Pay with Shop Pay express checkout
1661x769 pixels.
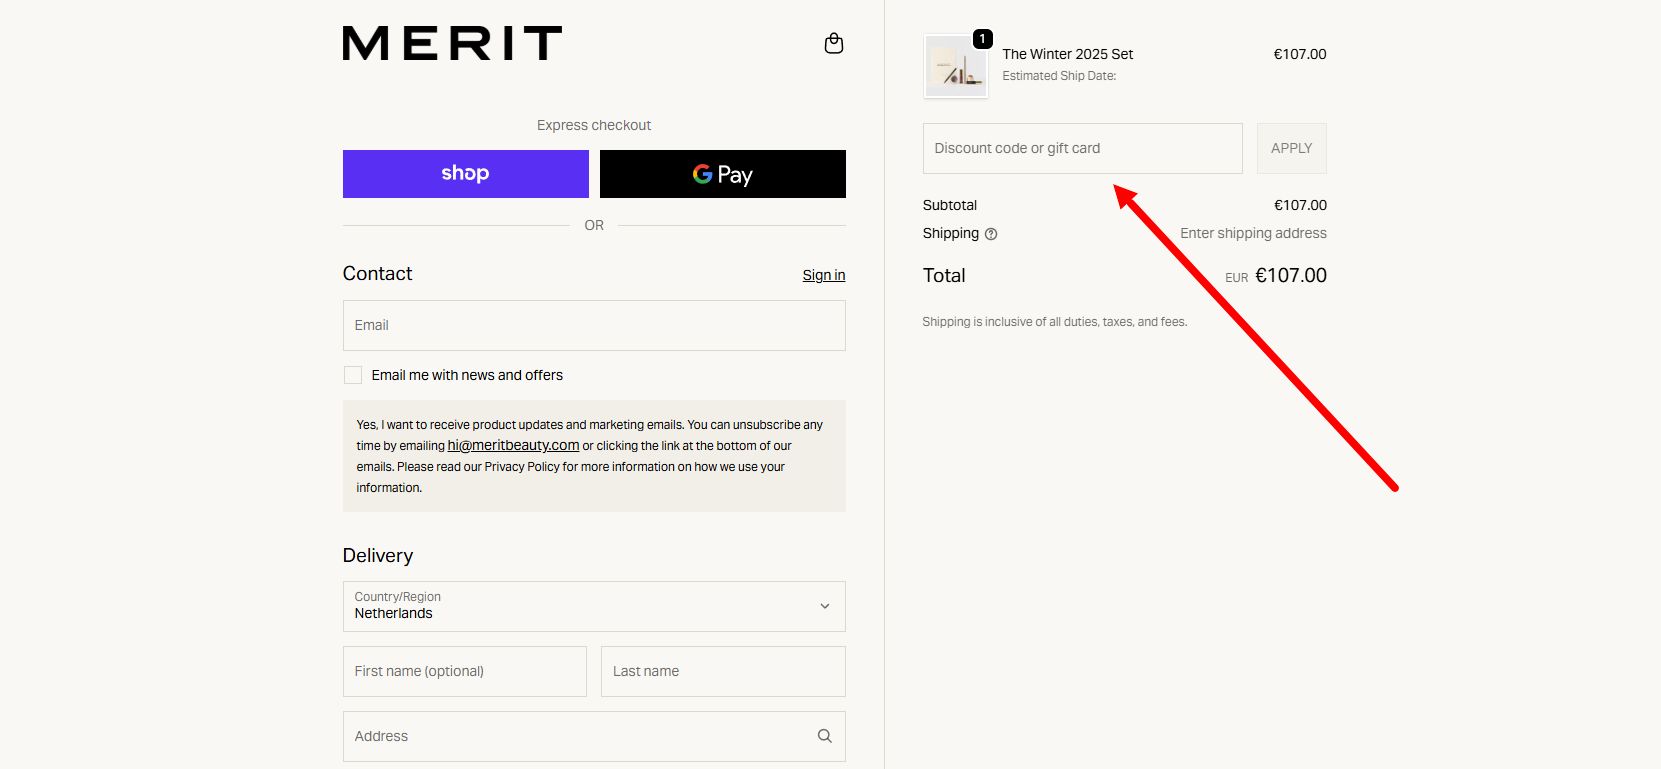[x=466, y=174]
